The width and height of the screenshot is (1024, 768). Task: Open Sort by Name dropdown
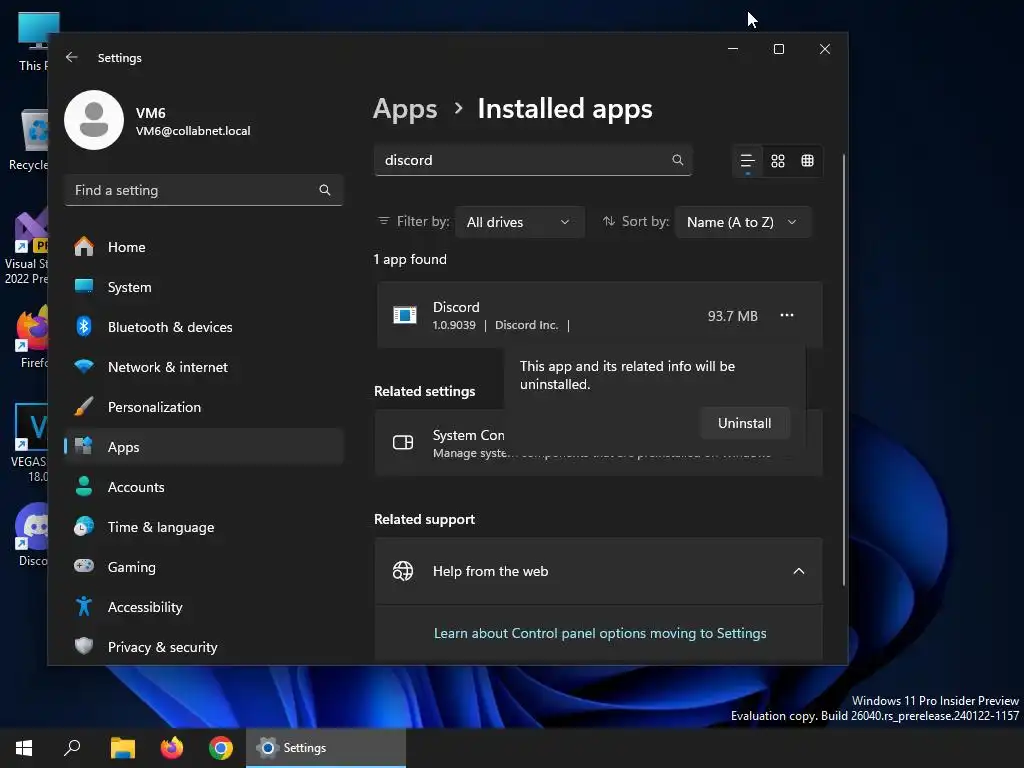743,222
